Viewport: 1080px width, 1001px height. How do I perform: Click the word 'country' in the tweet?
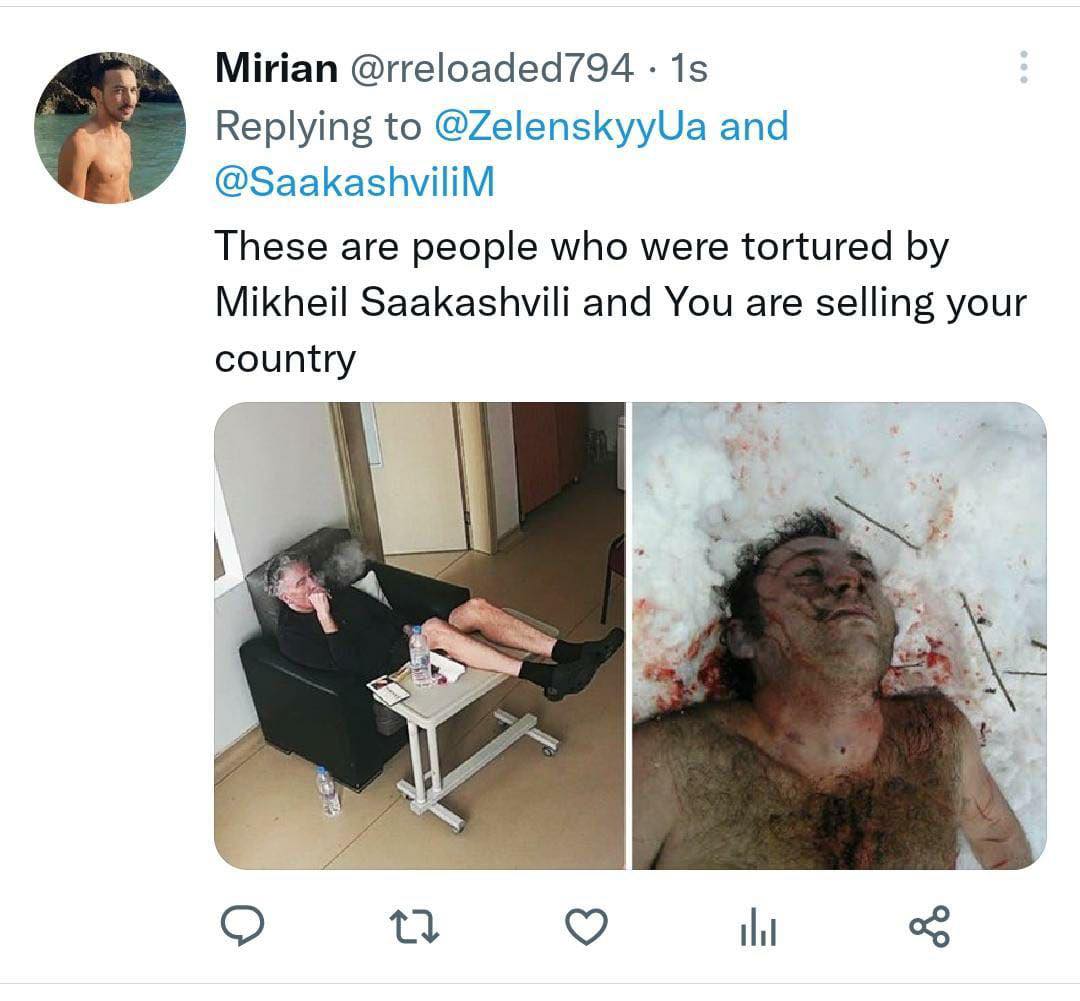285,359
